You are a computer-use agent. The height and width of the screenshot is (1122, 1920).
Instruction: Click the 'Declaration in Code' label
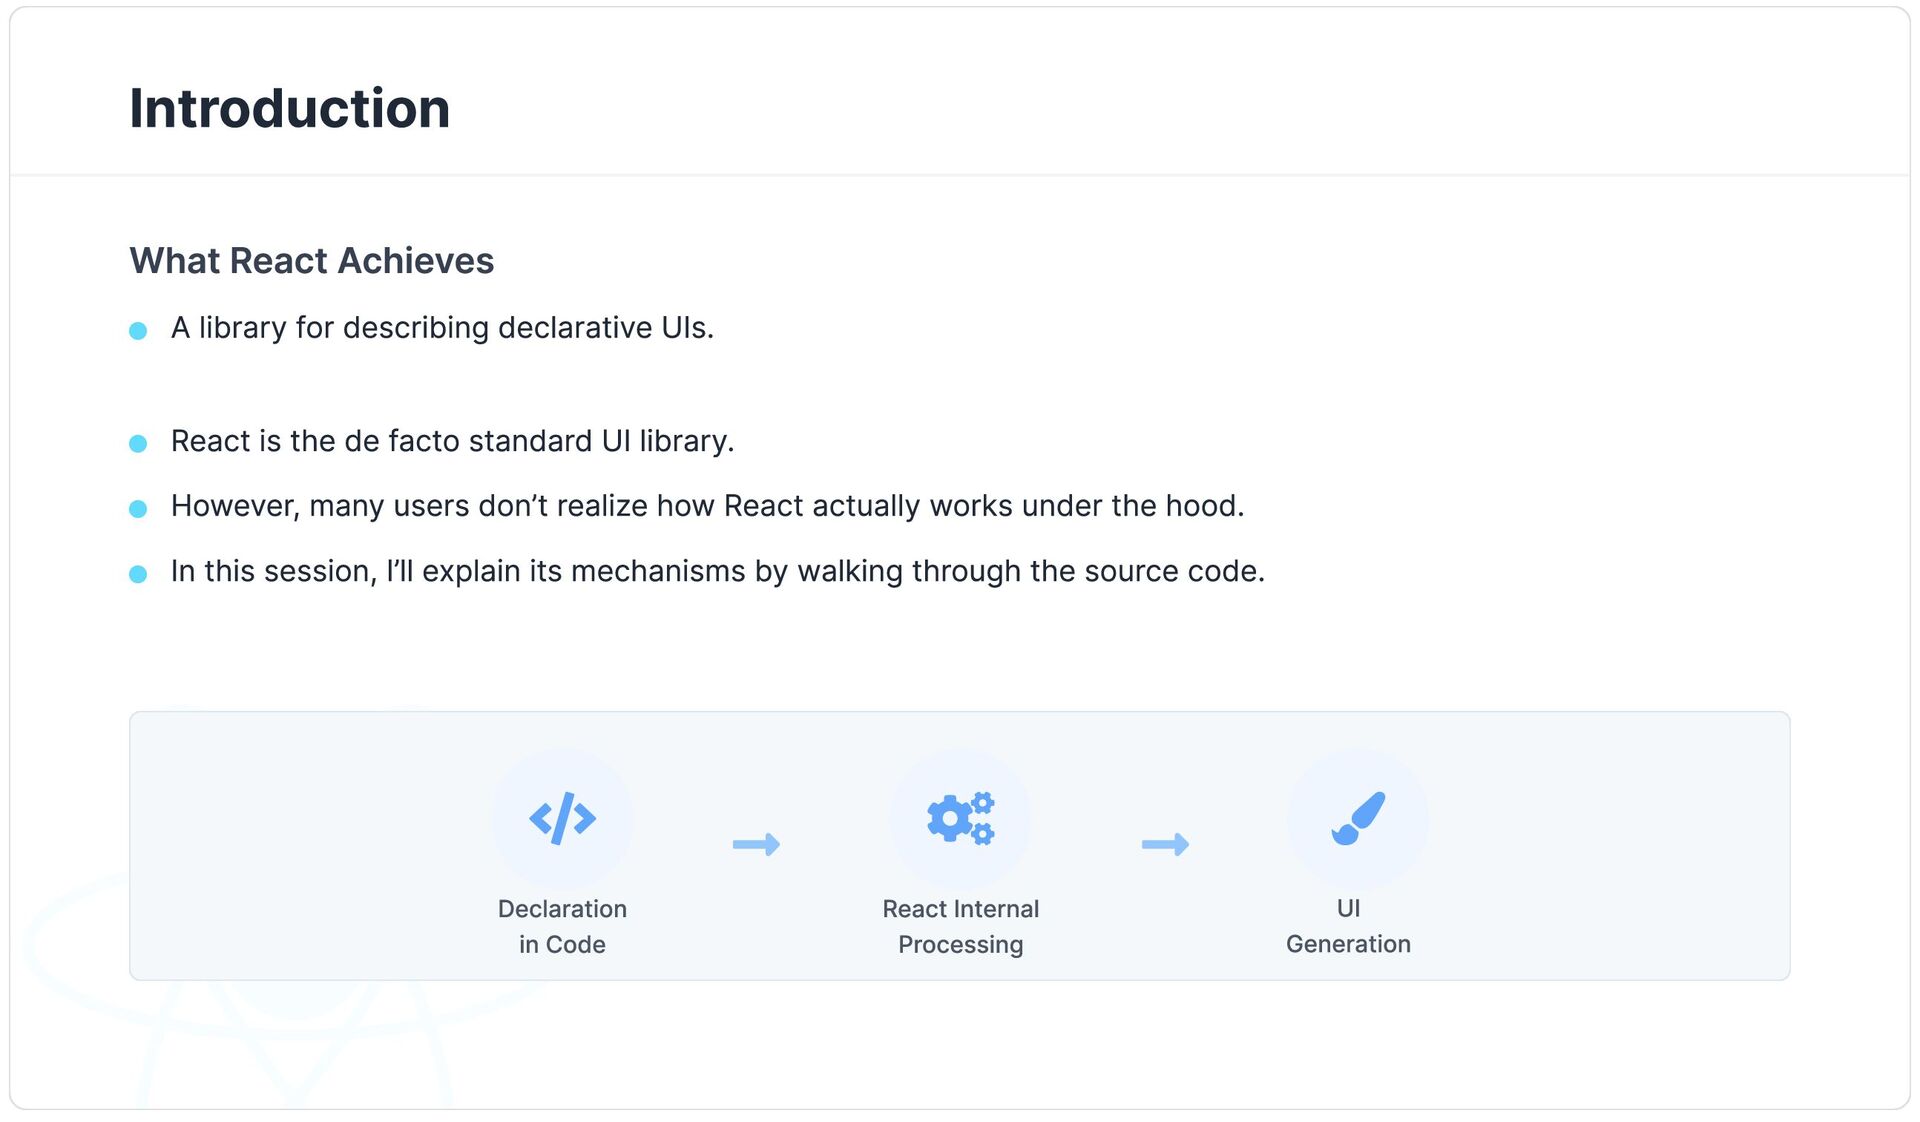pos(562,927)
